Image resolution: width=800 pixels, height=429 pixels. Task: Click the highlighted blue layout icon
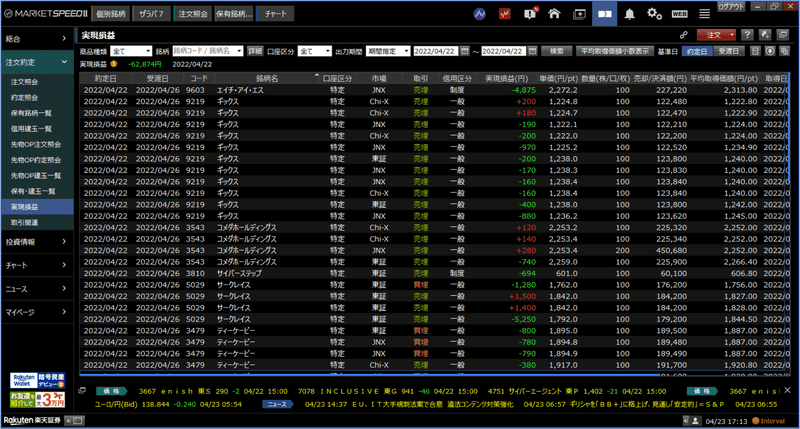coord(605,14)
